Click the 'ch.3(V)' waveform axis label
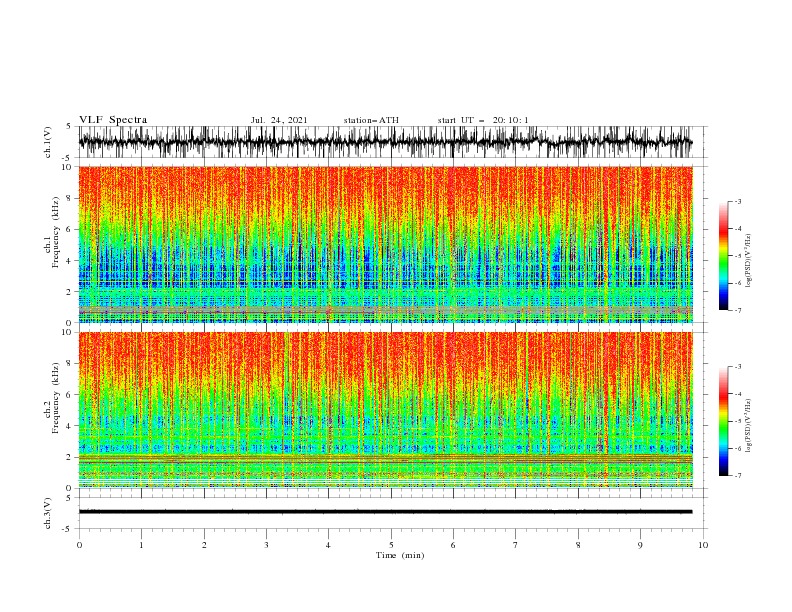 (x=48, y=513)
